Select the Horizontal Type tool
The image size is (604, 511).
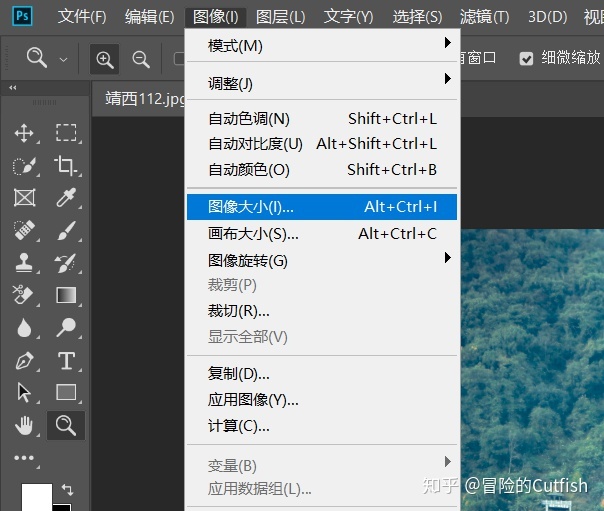coord(66,361)
